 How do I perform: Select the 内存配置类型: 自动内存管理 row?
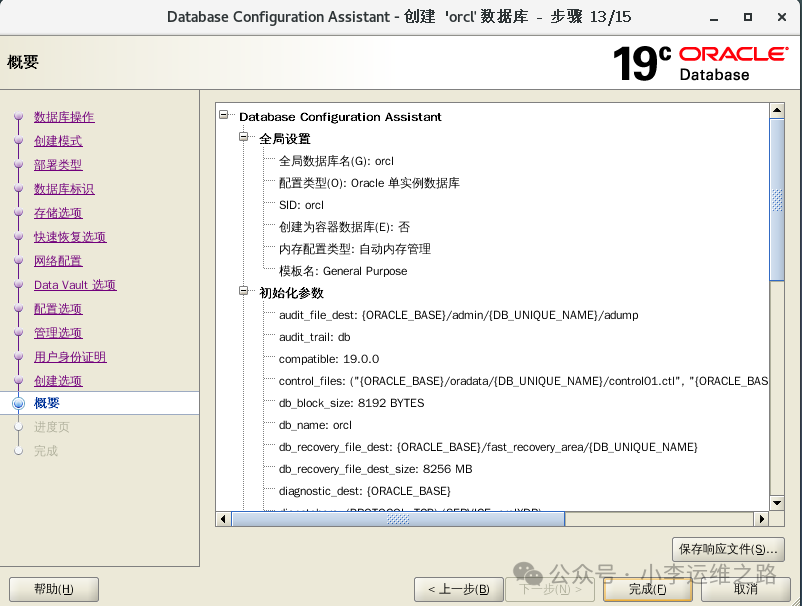(354, 249)
